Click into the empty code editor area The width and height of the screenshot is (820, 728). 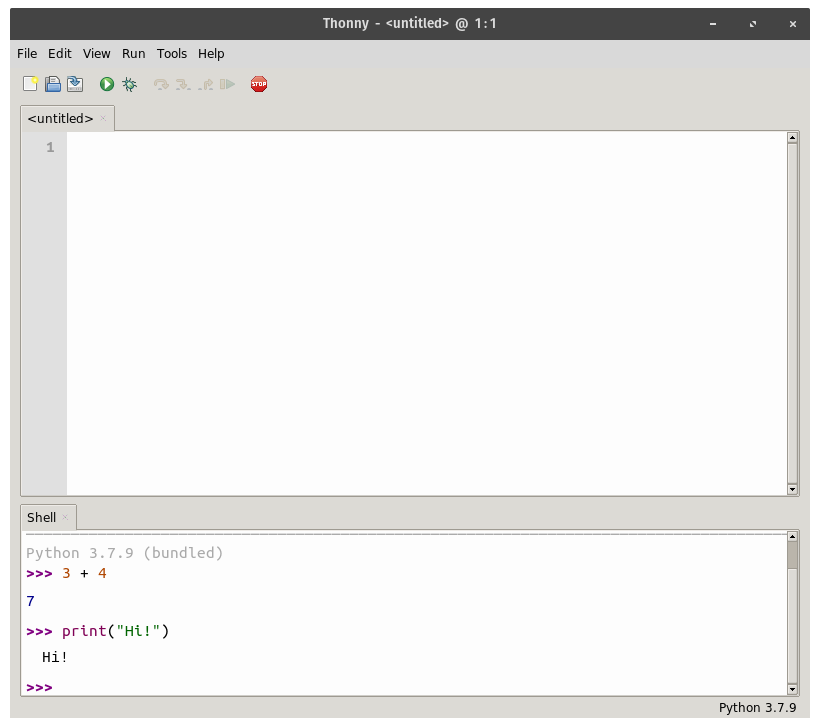coord(426,313)
